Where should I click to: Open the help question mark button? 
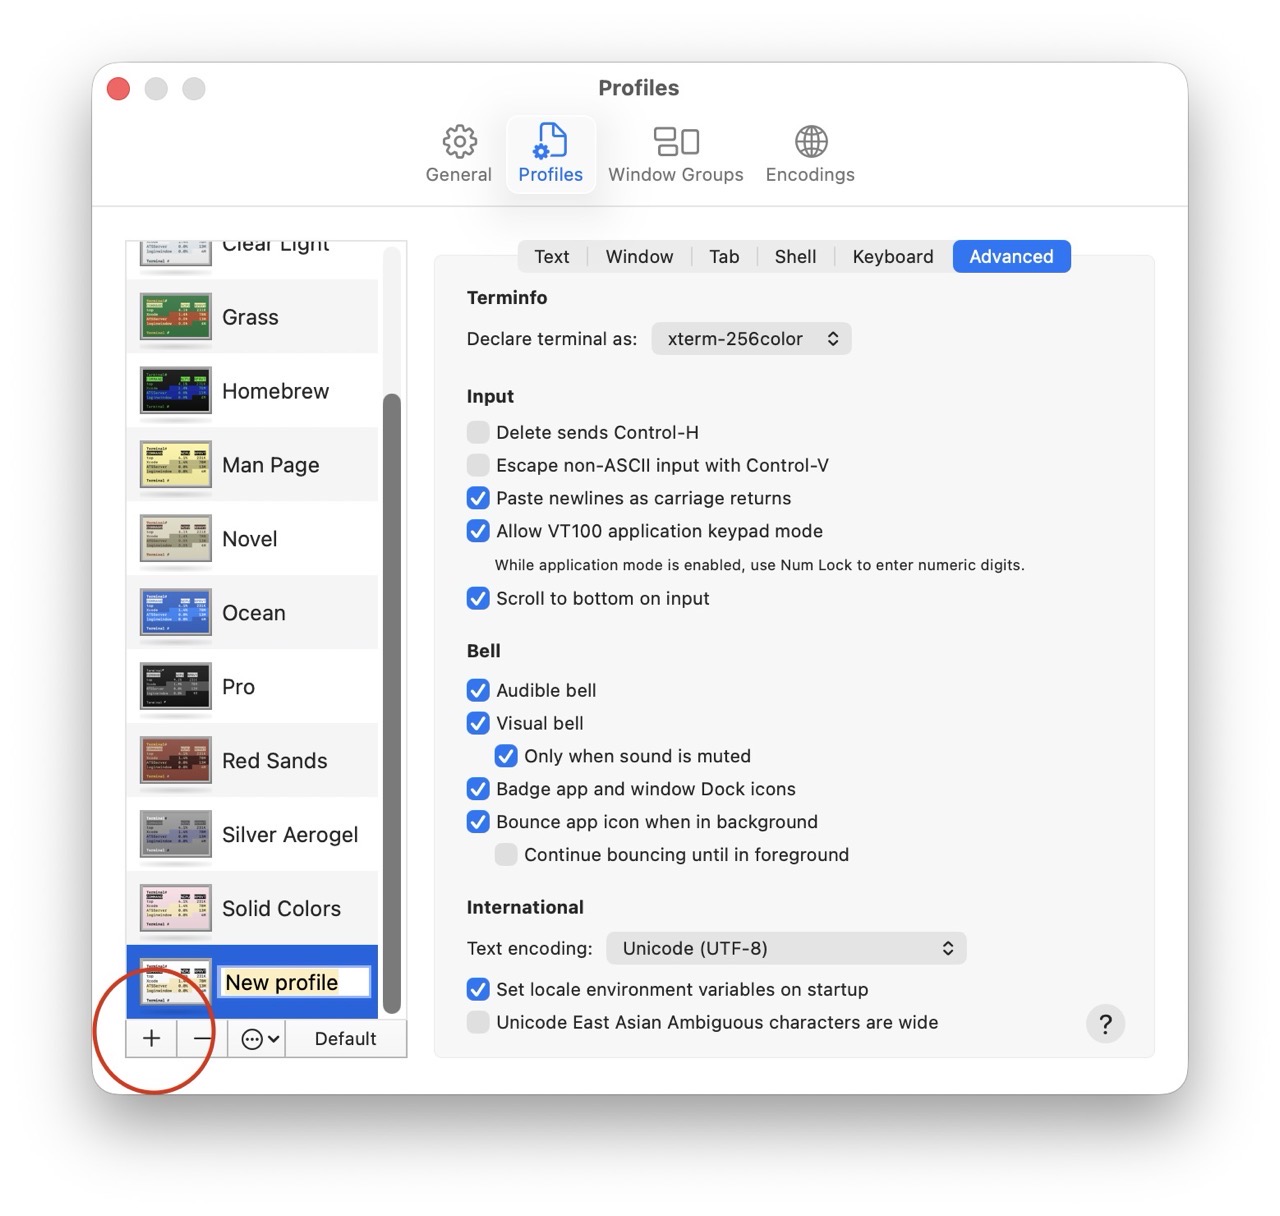pyautogui.click(x=1105, y=1024)
